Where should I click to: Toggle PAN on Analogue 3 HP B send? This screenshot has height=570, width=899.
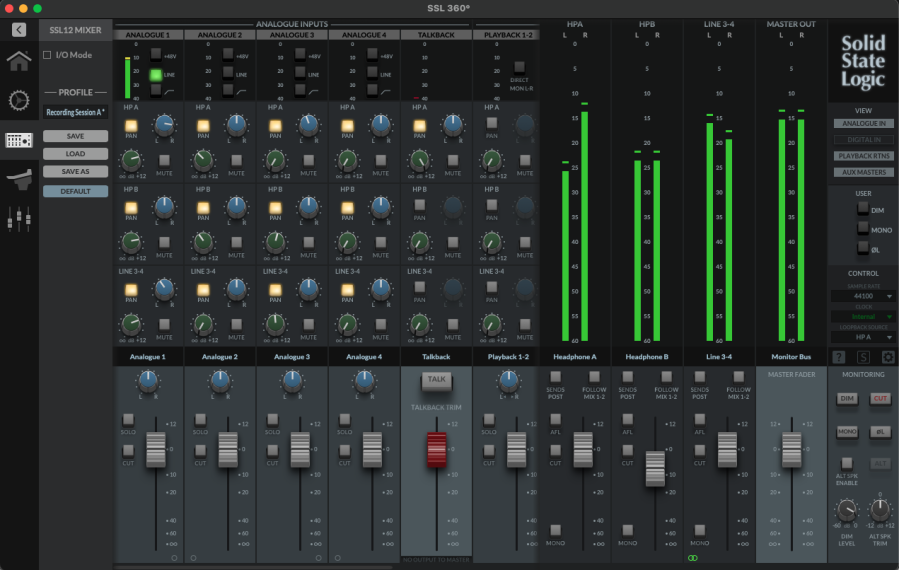click(276, 208)
